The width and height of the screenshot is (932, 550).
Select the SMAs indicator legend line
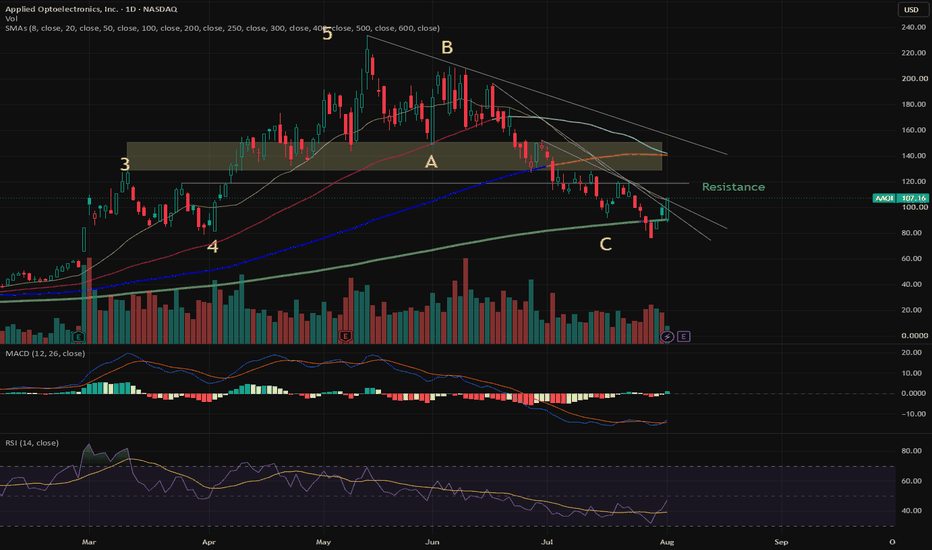(x=222, y=28)
